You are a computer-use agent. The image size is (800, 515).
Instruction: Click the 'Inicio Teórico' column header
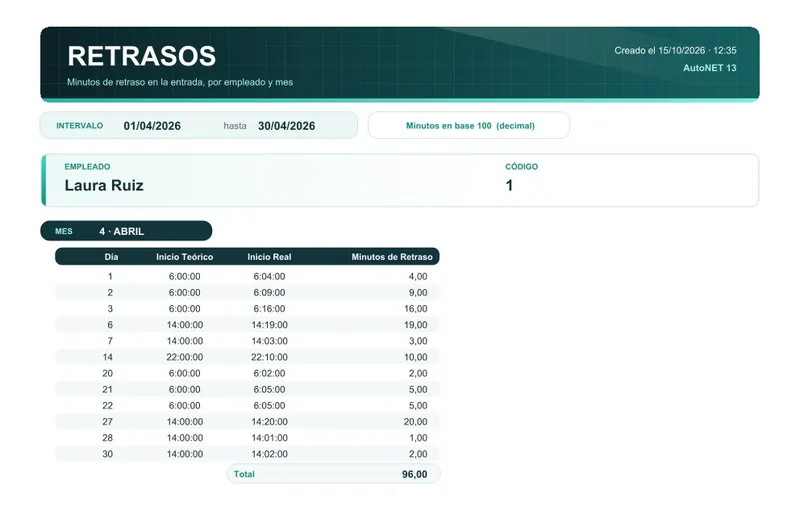(185, 257)
